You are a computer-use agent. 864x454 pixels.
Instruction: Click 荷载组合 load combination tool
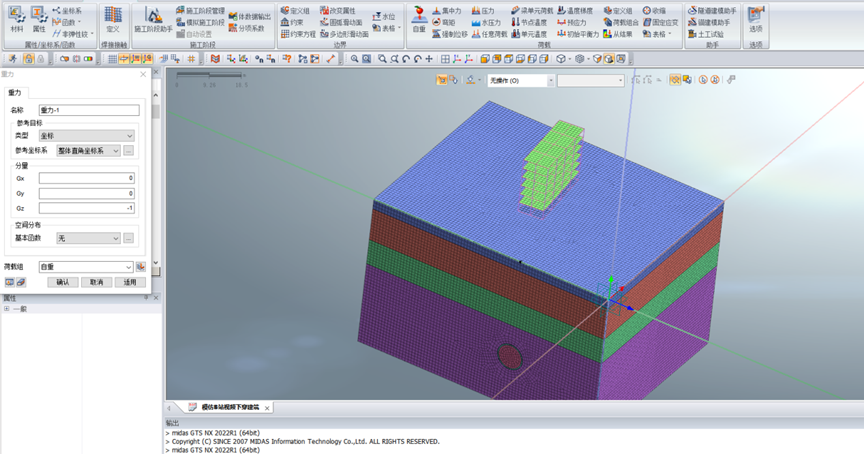(621, 22)
